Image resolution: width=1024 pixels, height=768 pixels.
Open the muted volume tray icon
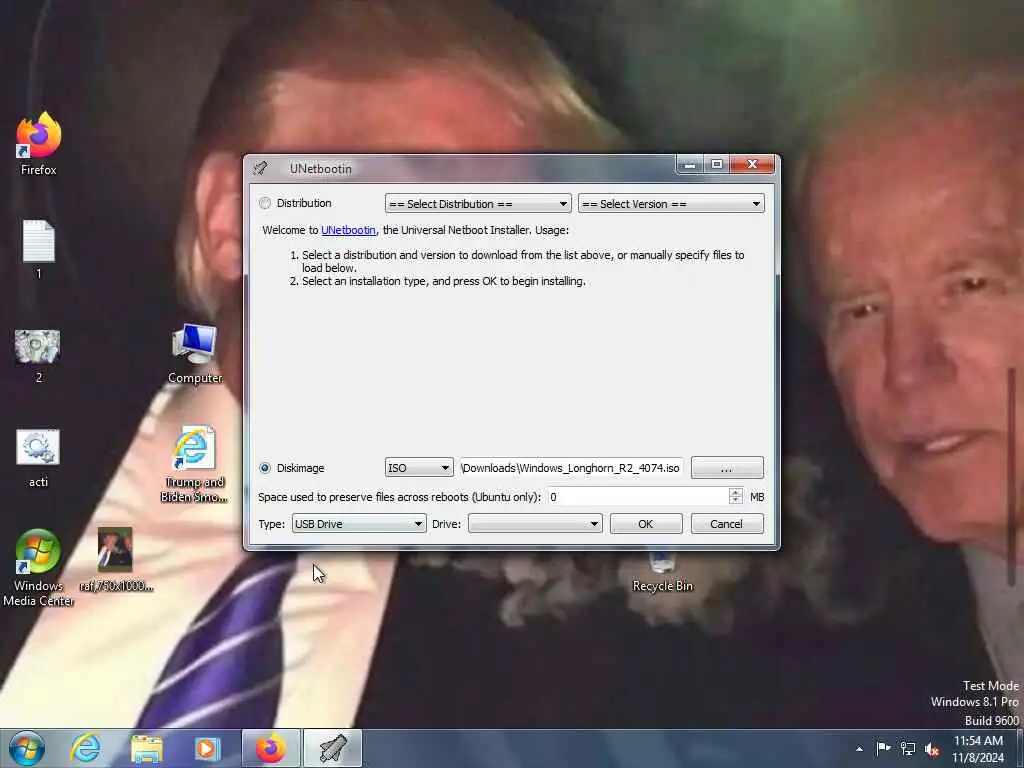pos(932,748)
